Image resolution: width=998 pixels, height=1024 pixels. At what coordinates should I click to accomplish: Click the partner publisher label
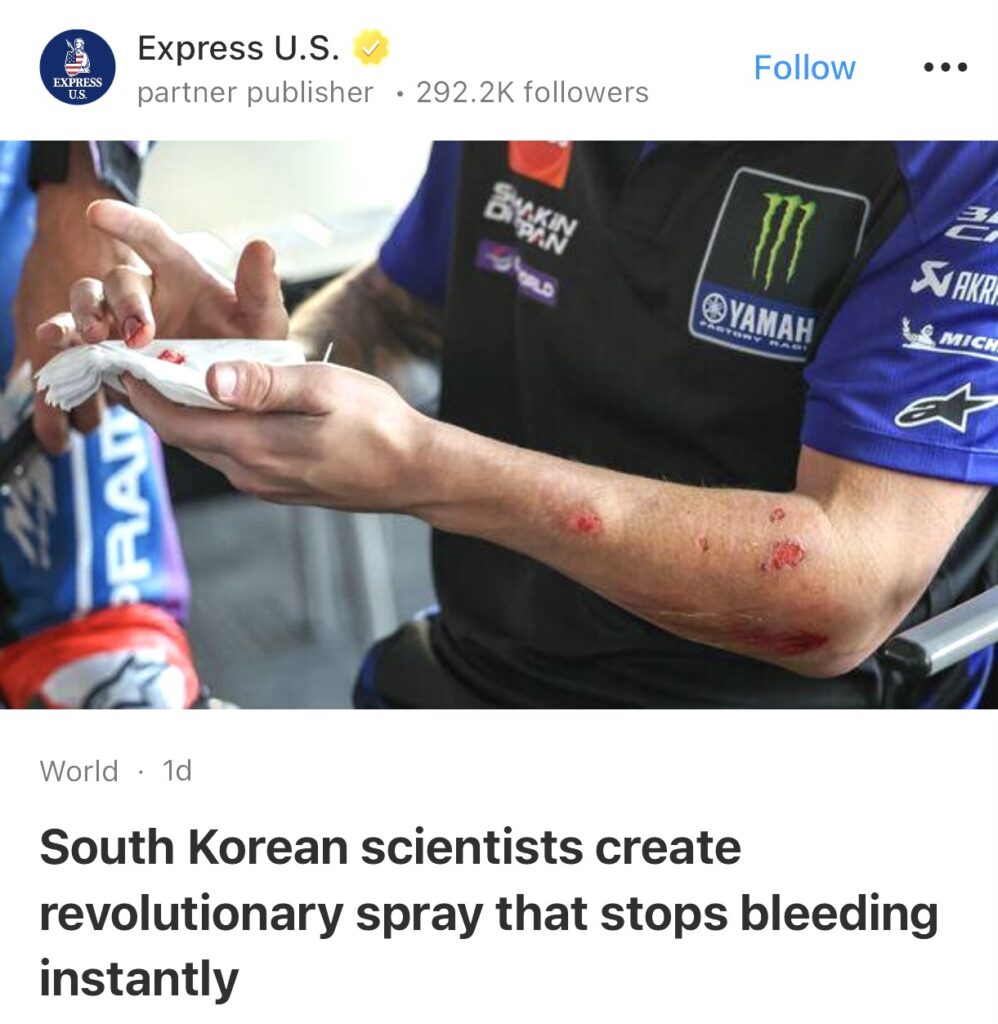point(255,93)
